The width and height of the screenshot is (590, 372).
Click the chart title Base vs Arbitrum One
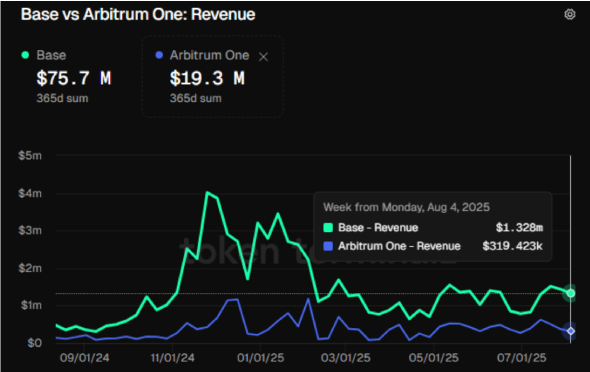point(138,14)
